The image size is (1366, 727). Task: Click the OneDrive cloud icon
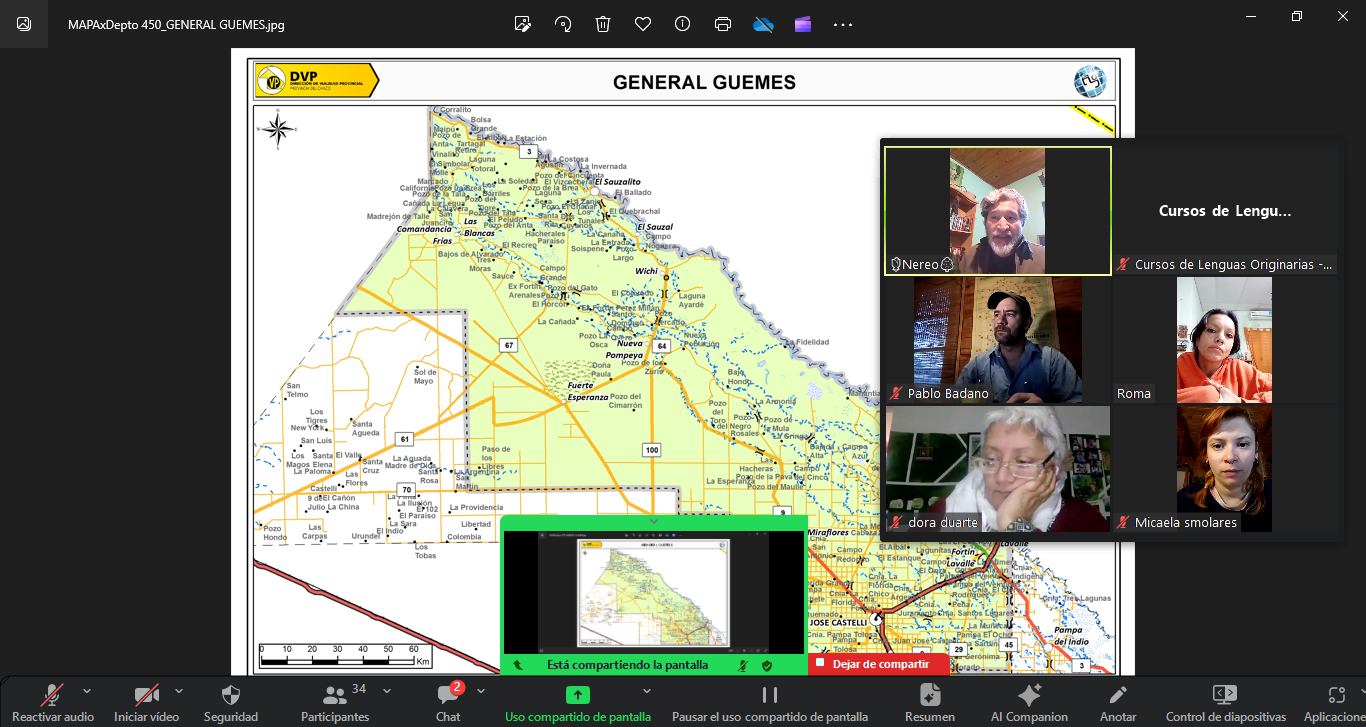(764, 24)
